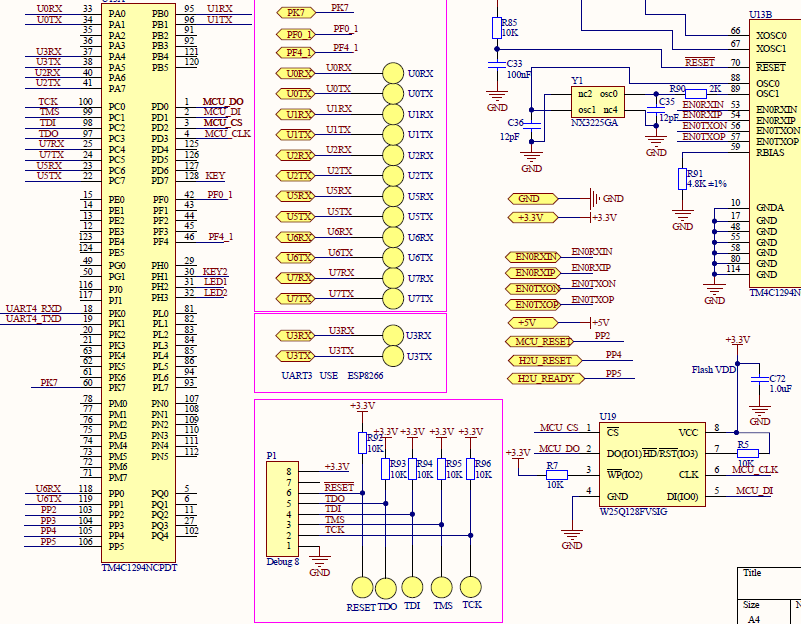Click the TM4C1294NCPDT designator text
801x624 pixels.
coord(139,567)
